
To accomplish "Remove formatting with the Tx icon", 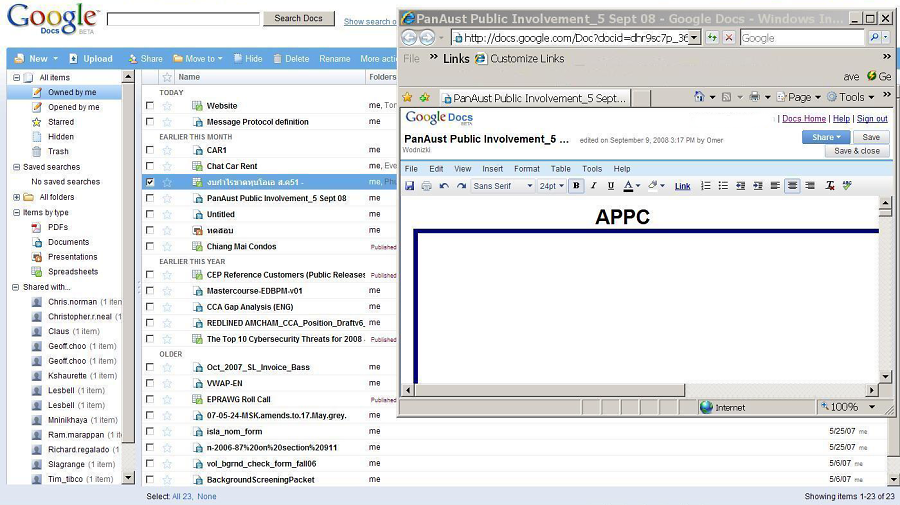I will pos(829,186).
